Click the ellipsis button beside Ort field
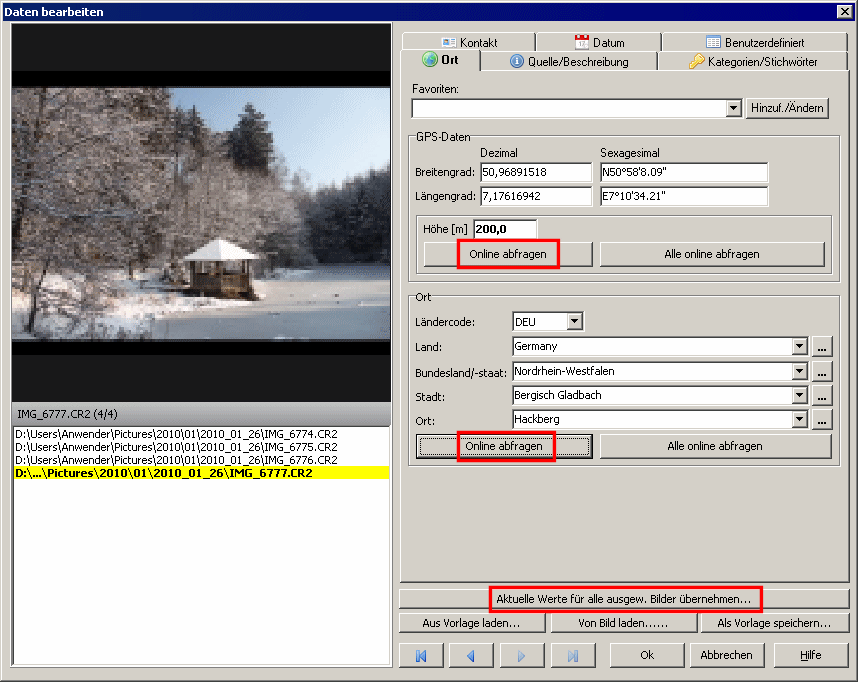 [x=822, y=420]
